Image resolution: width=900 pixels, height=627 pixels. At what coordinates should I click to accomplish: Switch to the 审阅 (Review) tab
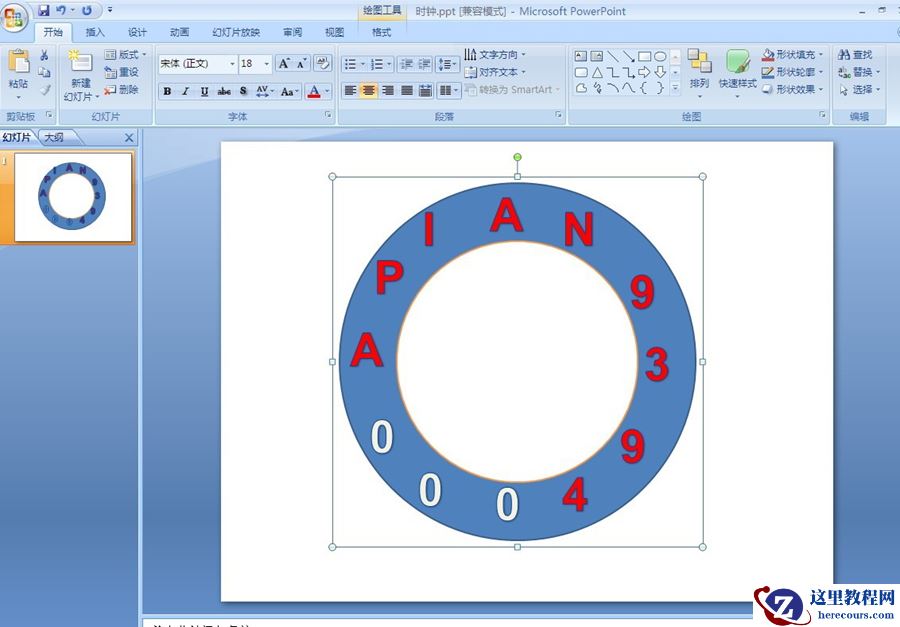tap(293, 32)
